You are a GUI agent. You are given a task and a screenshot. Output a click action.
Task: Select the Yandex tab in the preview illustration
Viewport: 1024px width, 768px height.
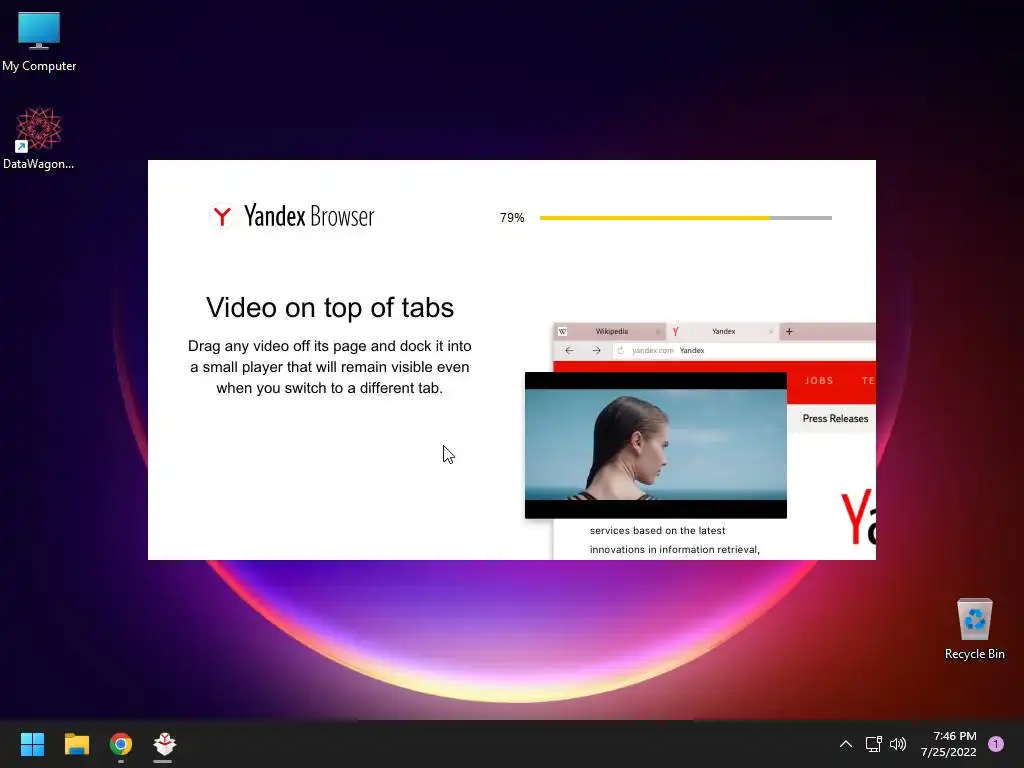(x=723, y=331)
